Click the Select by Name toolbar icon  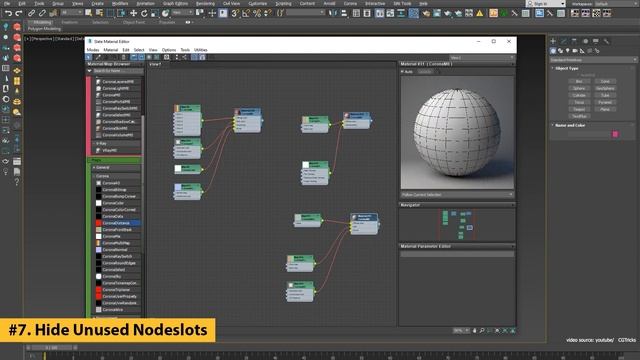pos(99,13)
